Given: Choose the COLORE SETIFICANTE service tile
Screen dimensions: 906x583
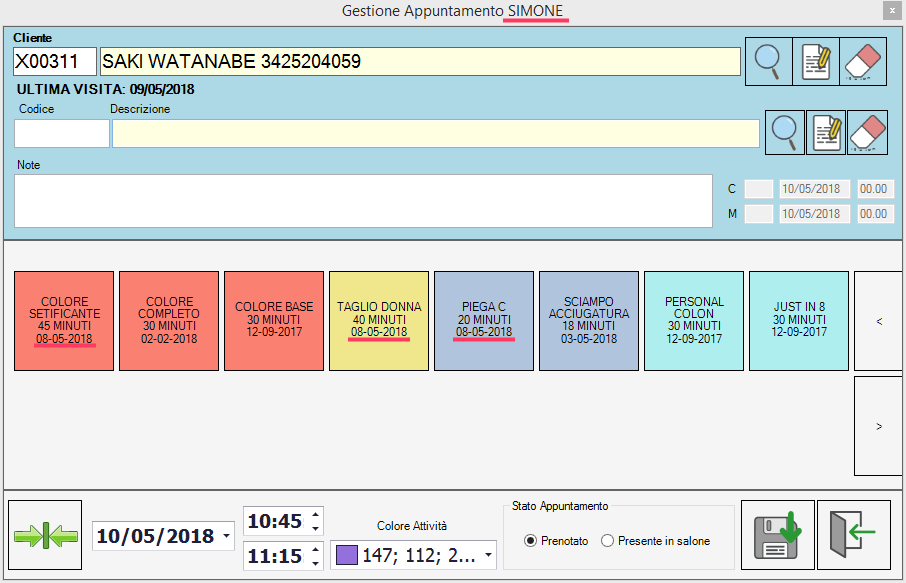Looking at the screenshot, I should (x=64, y=320).
